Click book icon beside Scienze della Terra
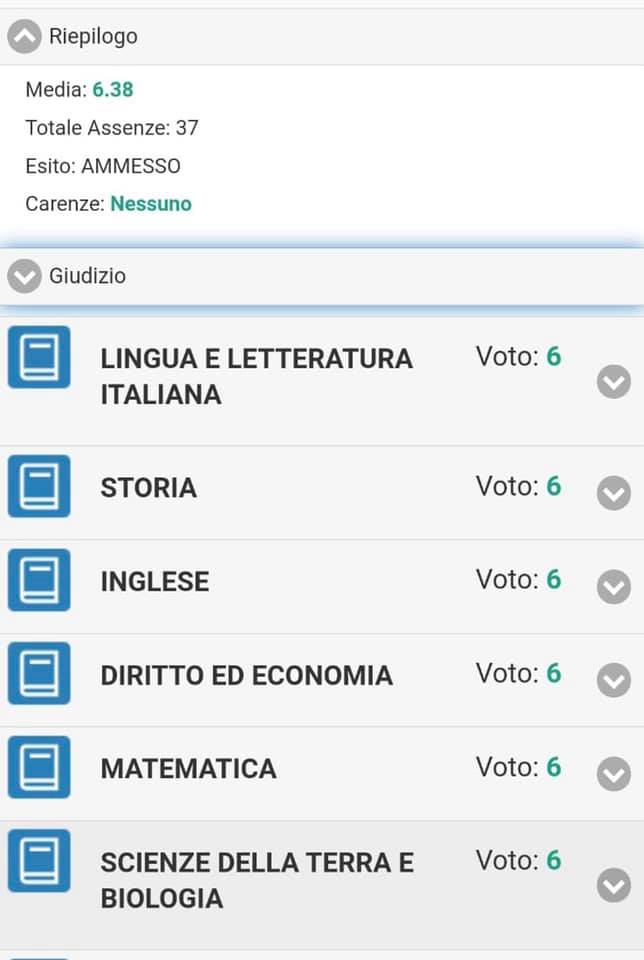644x960 pixels. 39,860
